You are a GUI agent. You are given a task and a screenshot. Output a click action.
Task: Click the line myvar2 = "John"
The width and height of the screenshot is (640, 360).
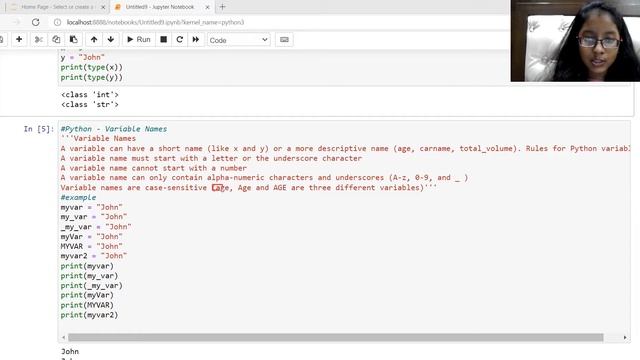click(94, 256)
